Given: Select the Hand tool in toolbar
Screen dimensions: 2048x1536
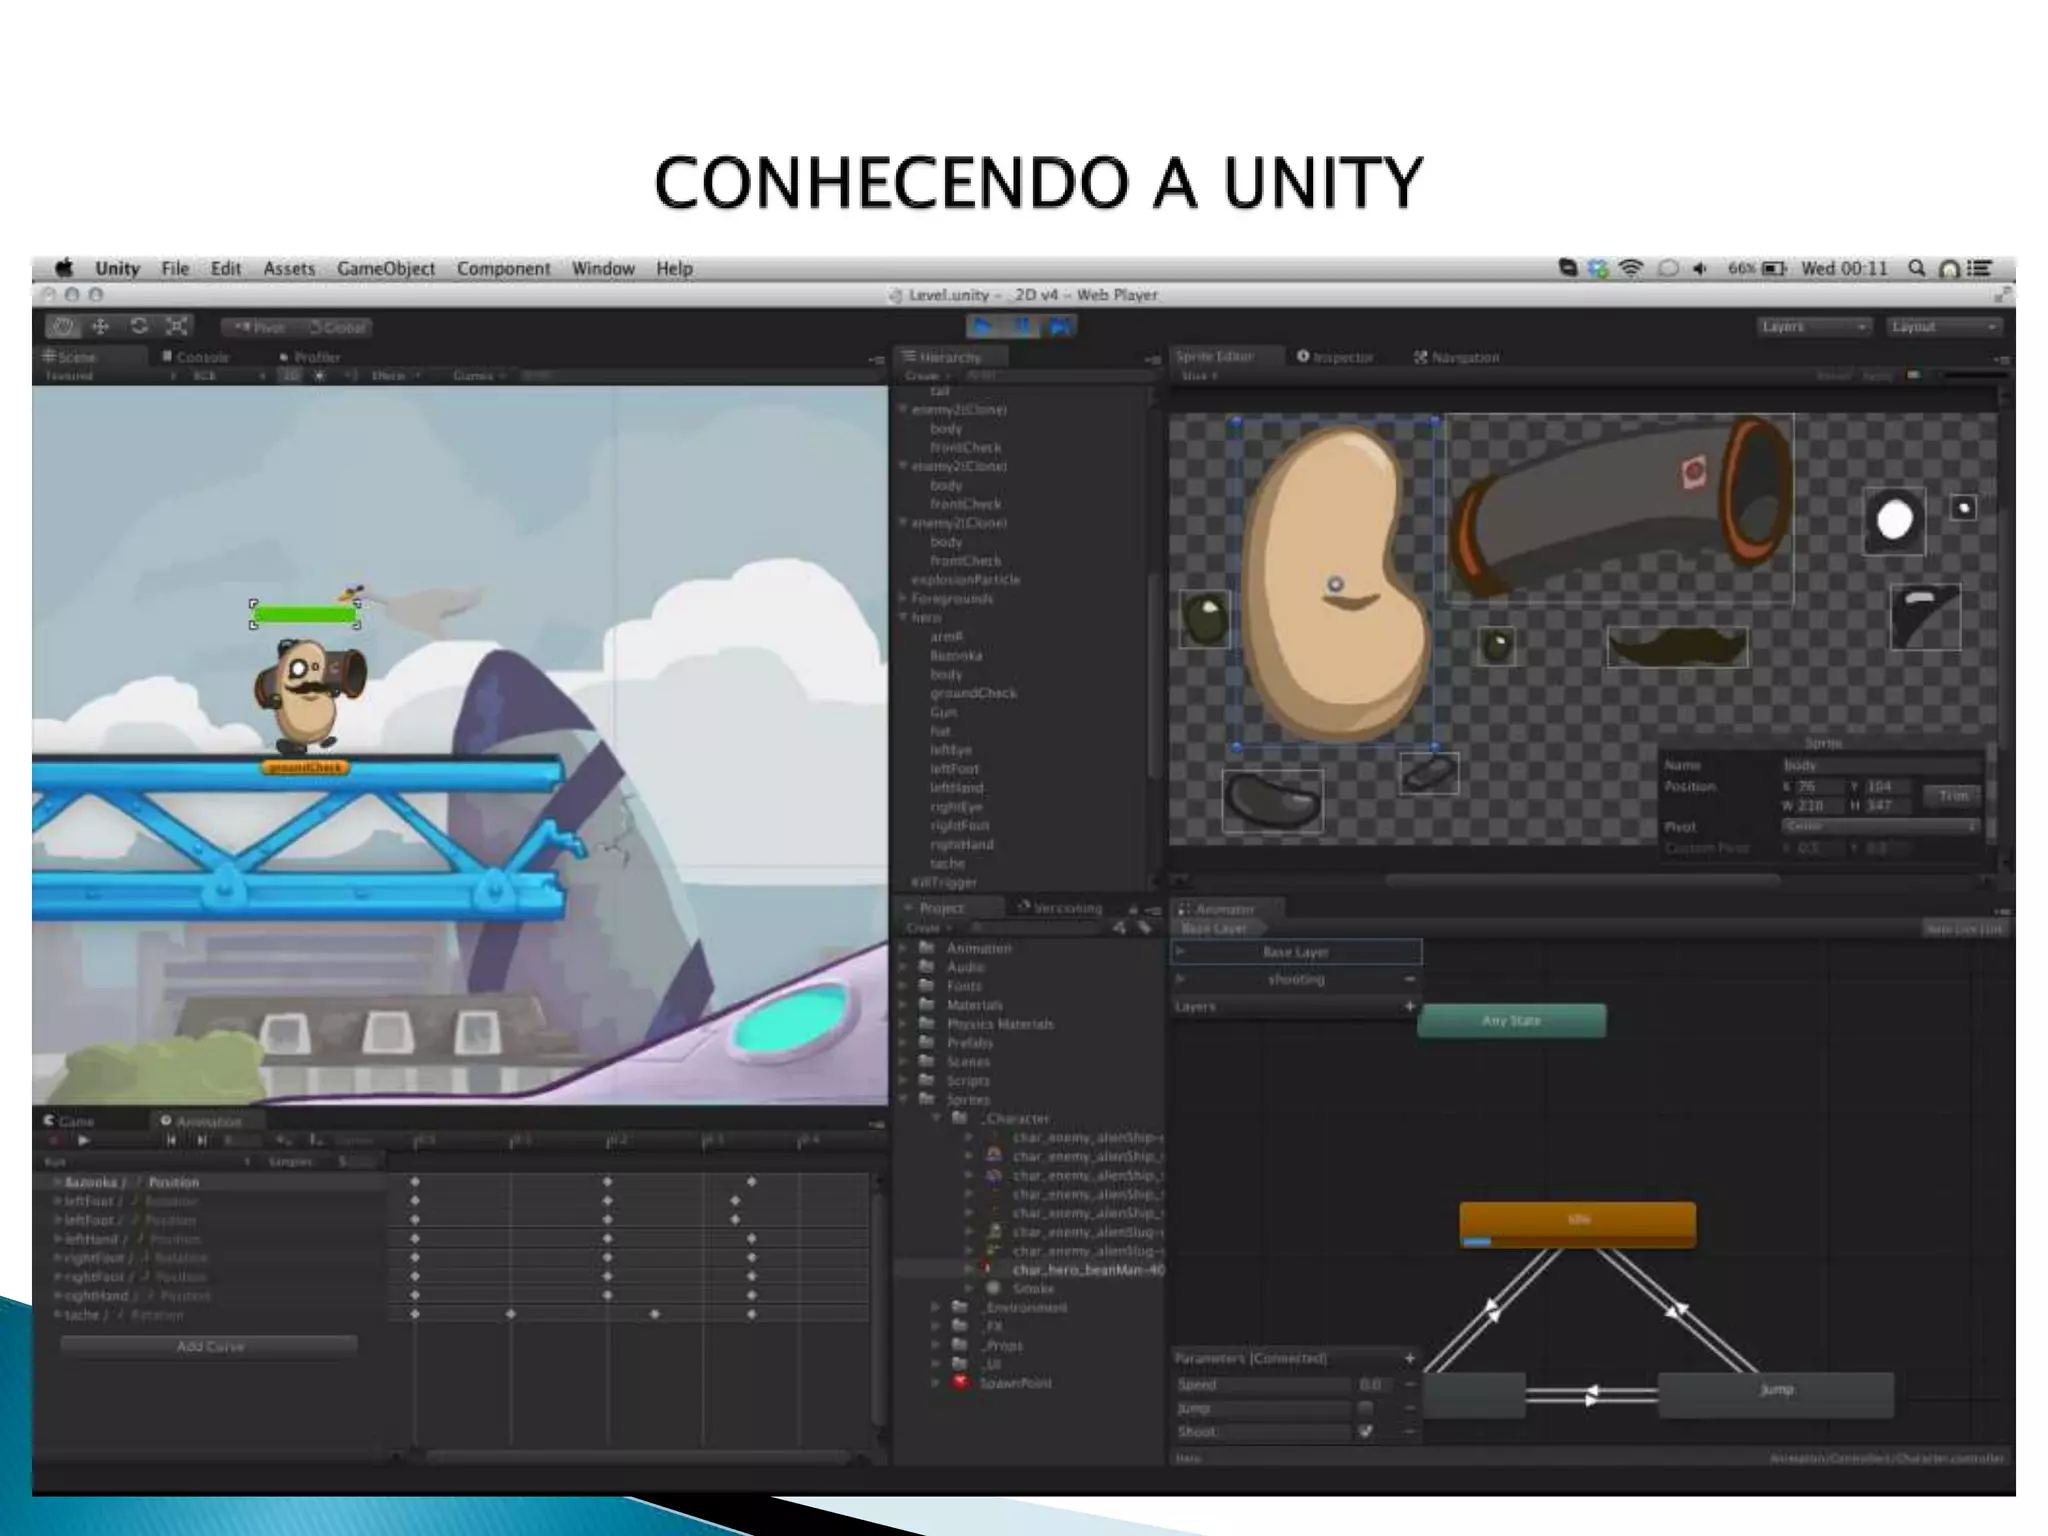Looking at the screenshot, I should [63, 327].
